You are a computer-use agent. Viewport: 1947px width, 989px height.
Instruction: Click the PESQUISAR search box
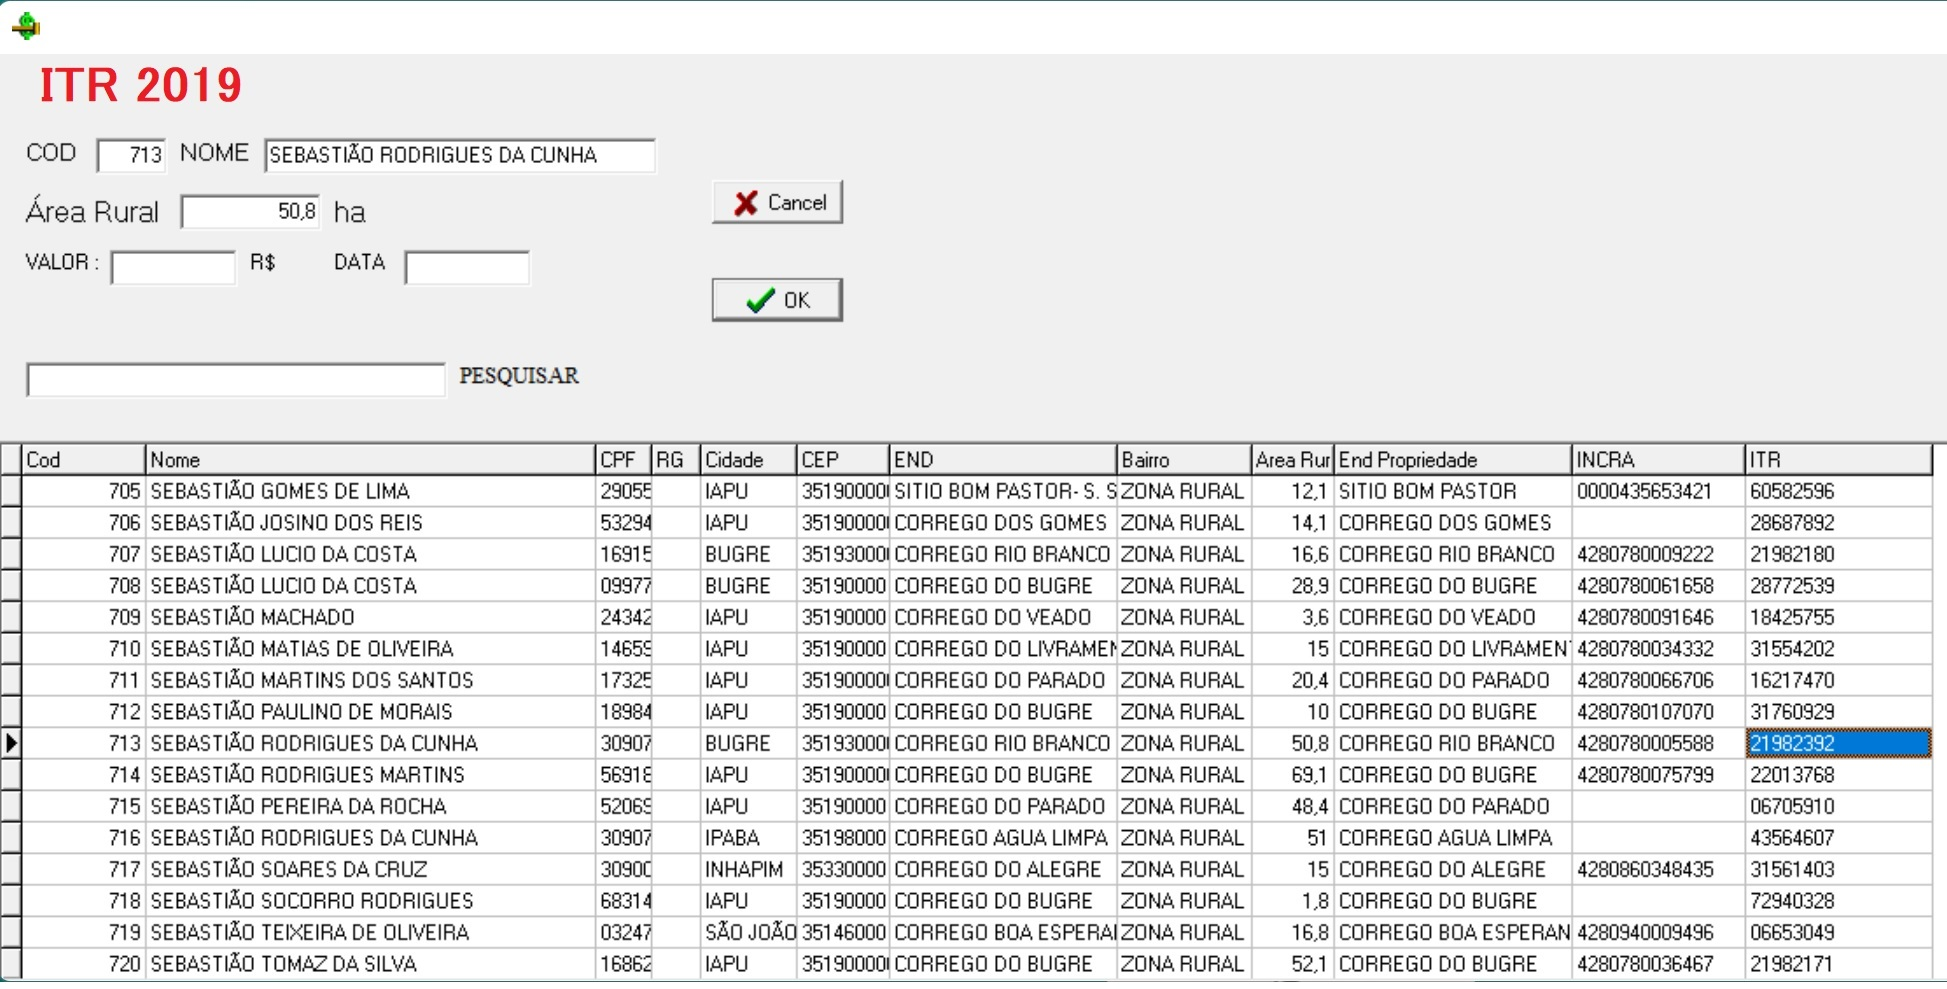pos(236,380)
